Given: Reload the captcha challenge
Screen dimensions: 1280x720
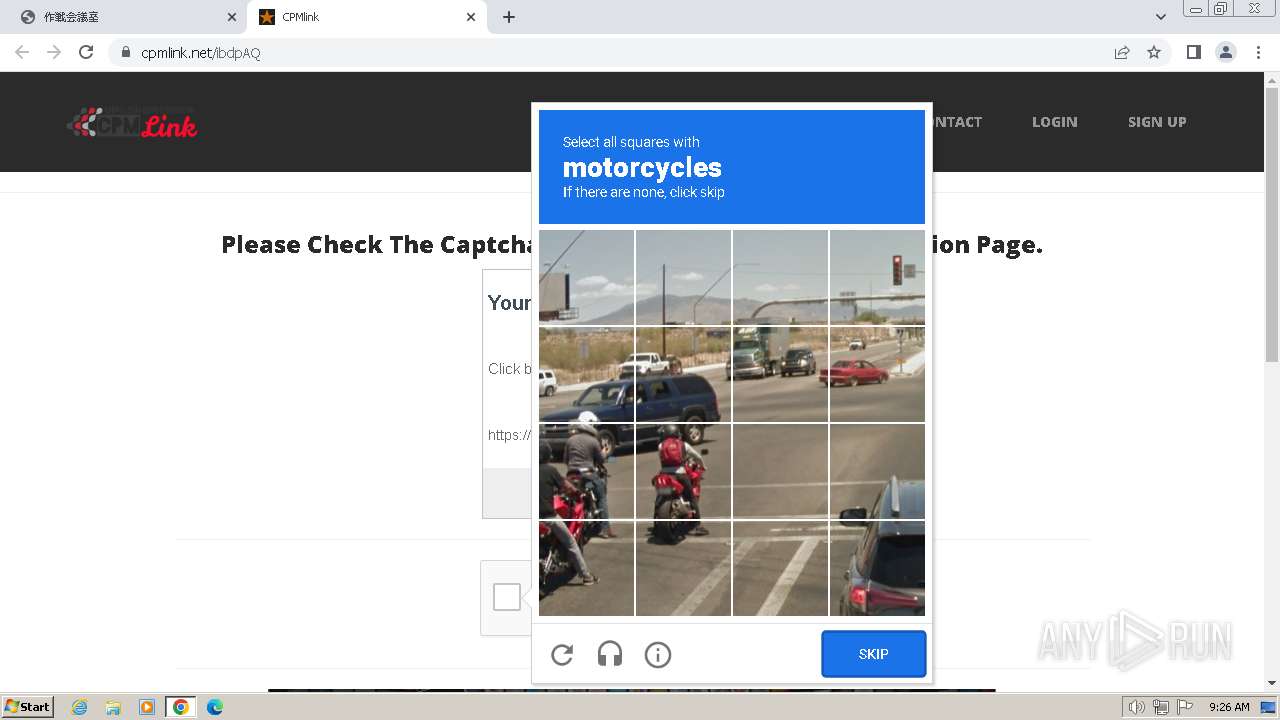Looking at the screenshot, I should point(562,655).
